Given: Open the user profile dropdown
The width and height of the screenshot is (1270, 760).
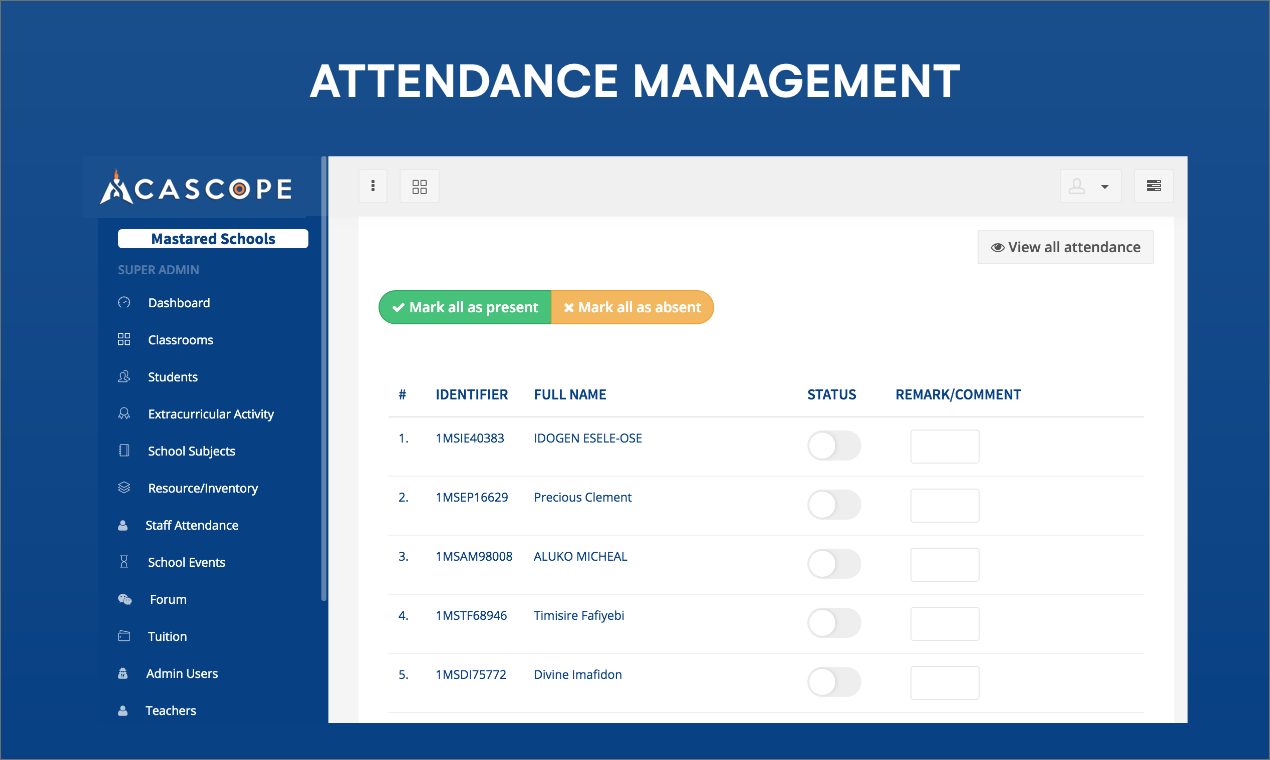Looking at the screenshot, I should point(1090,186).
